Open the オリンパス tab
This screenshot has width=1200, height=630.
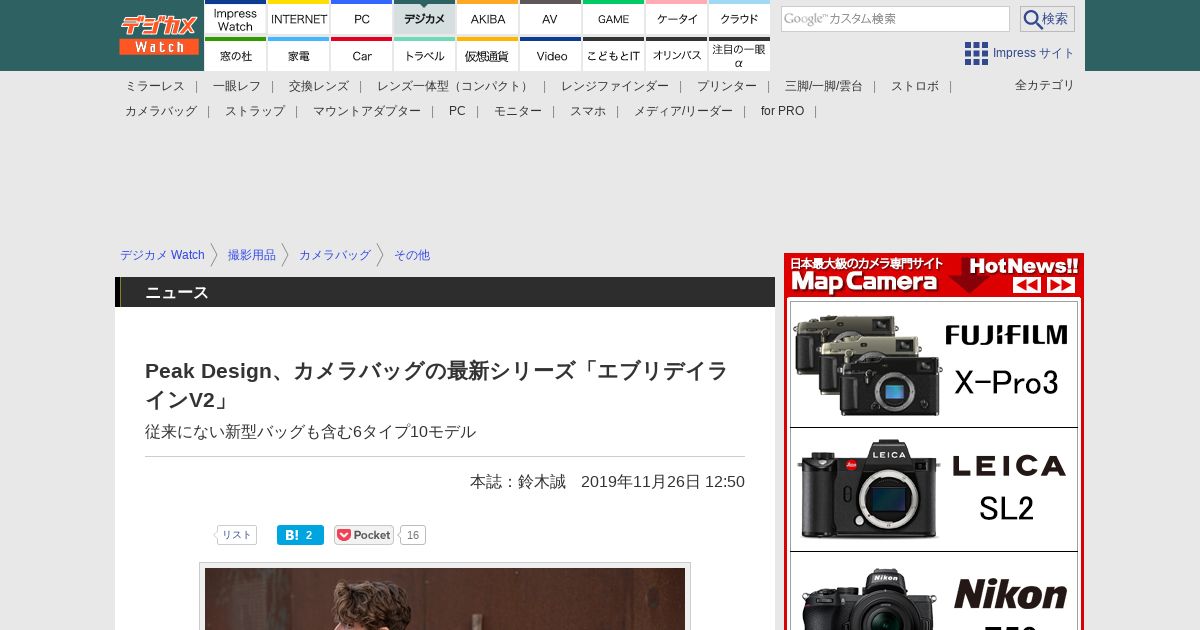click(677, 55)
